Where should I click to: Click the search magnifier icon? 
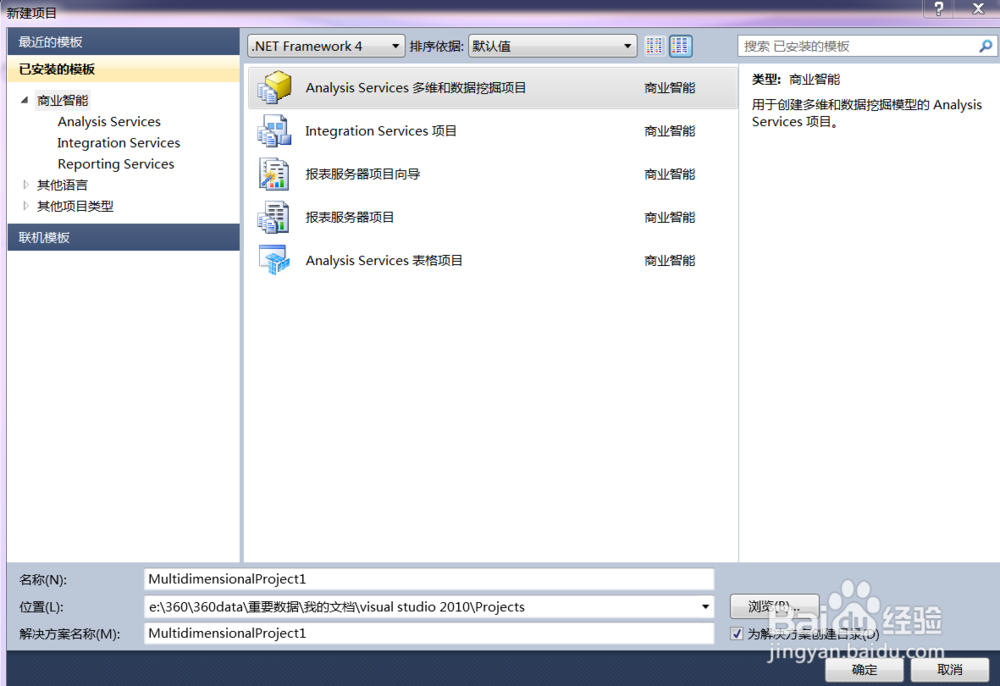pyautogui.click(x=985, y=46)
